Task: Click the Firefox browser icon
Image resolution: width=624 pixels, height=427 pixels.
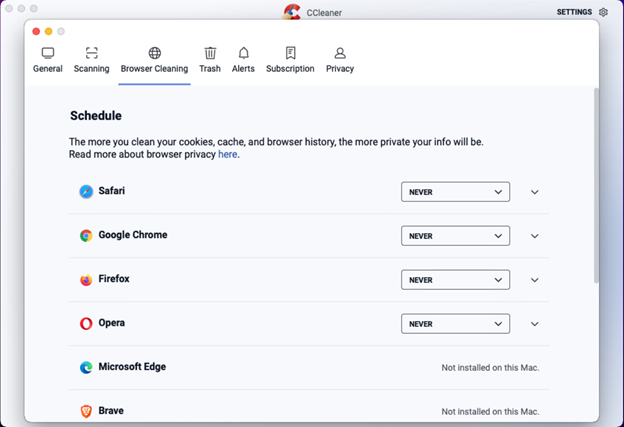Action: 86,280
